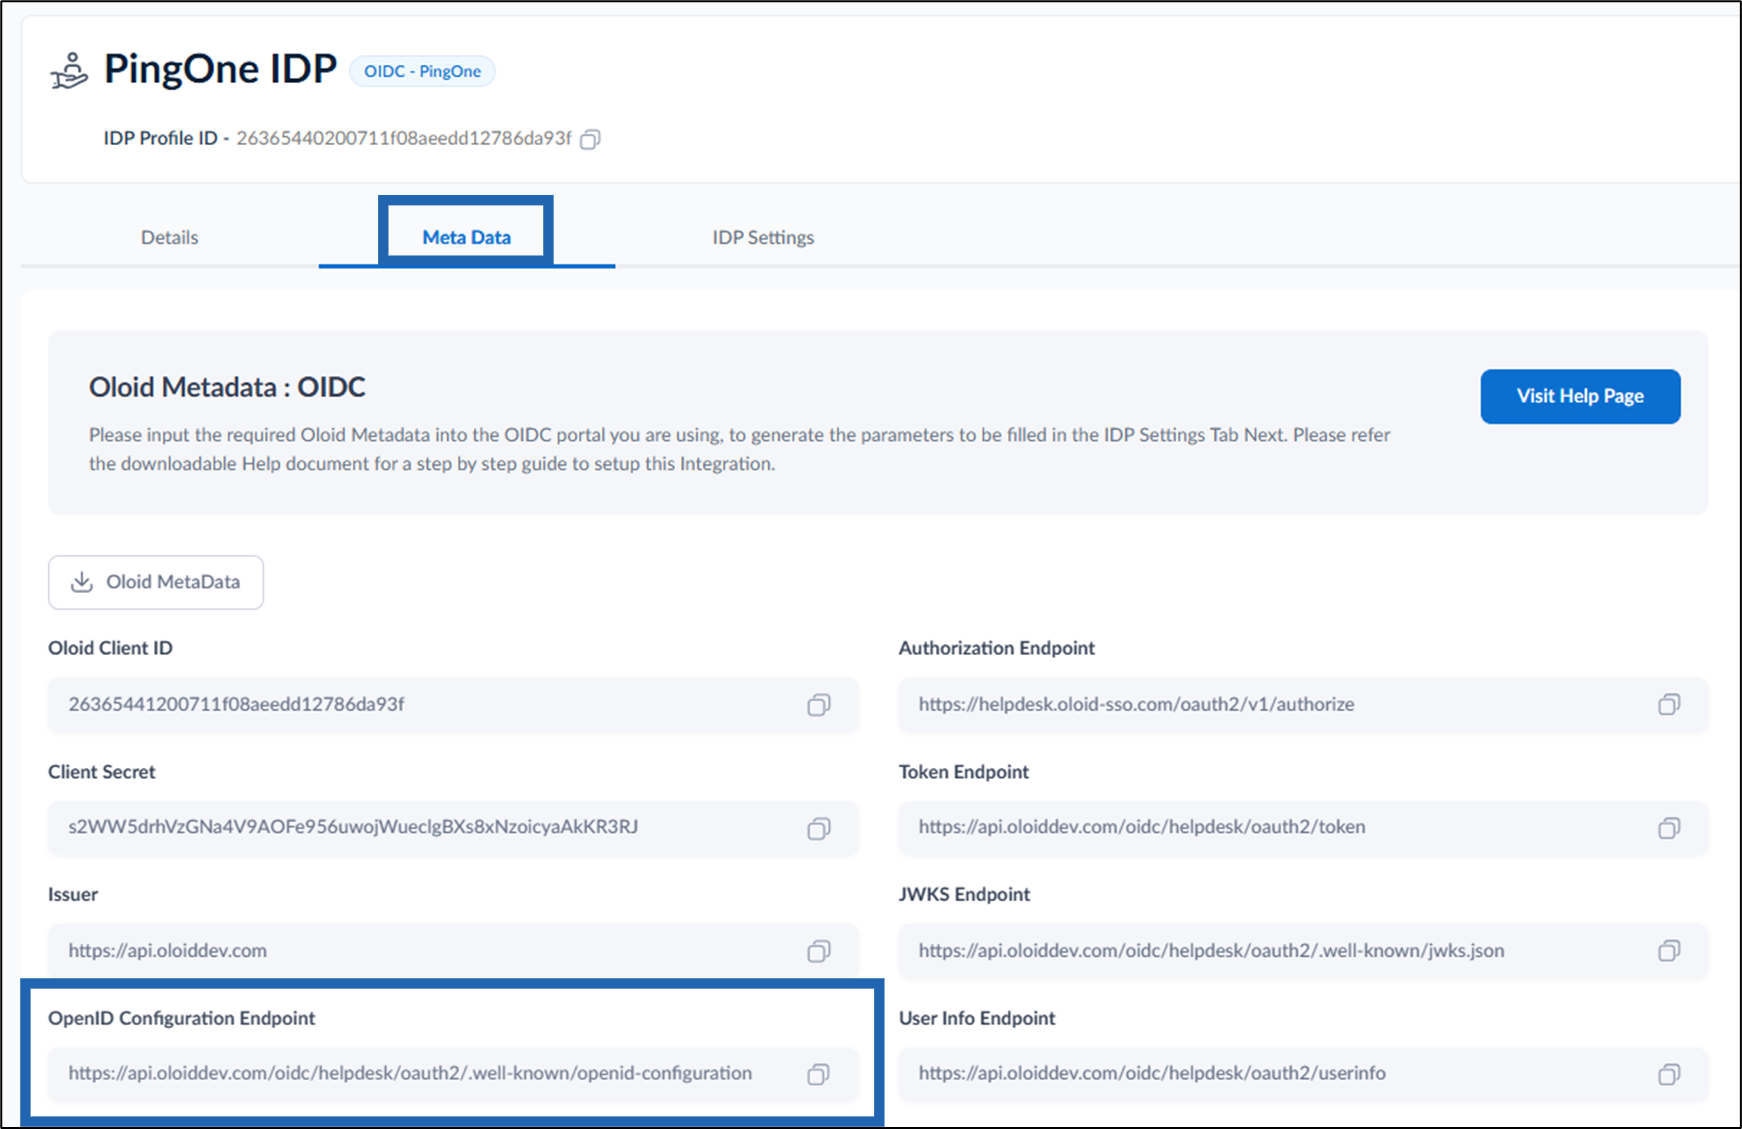1742x1129 pixels.
Task: Click the JWKS Endpoint label
Action: (964, 894)
